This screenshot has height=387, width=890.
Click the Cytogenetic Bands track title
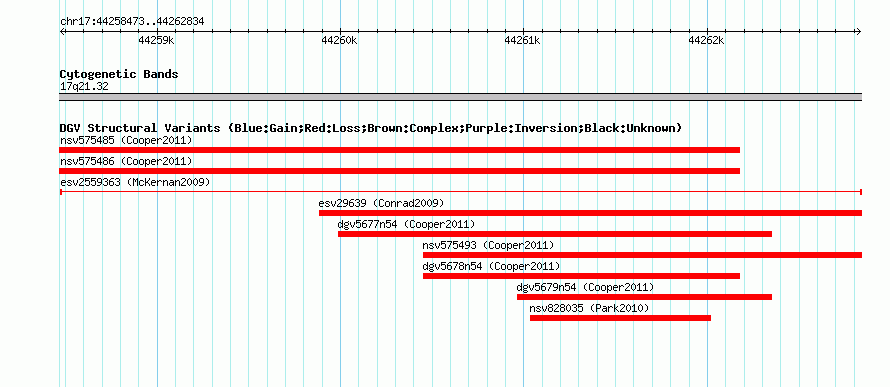119,74
